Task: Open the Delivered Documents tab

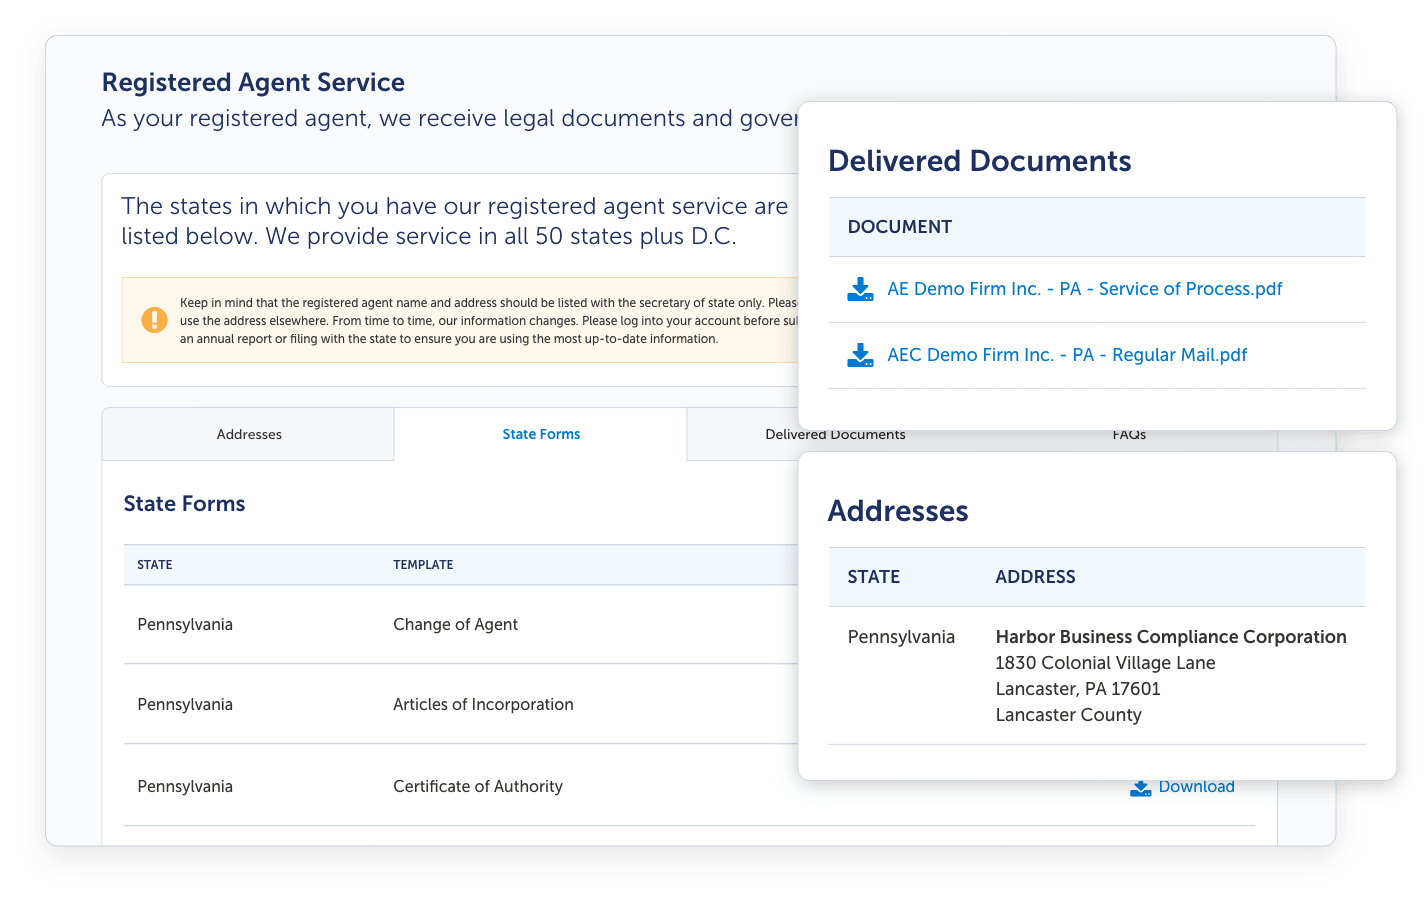Action: pyautogui.click(x=835, y=434)
